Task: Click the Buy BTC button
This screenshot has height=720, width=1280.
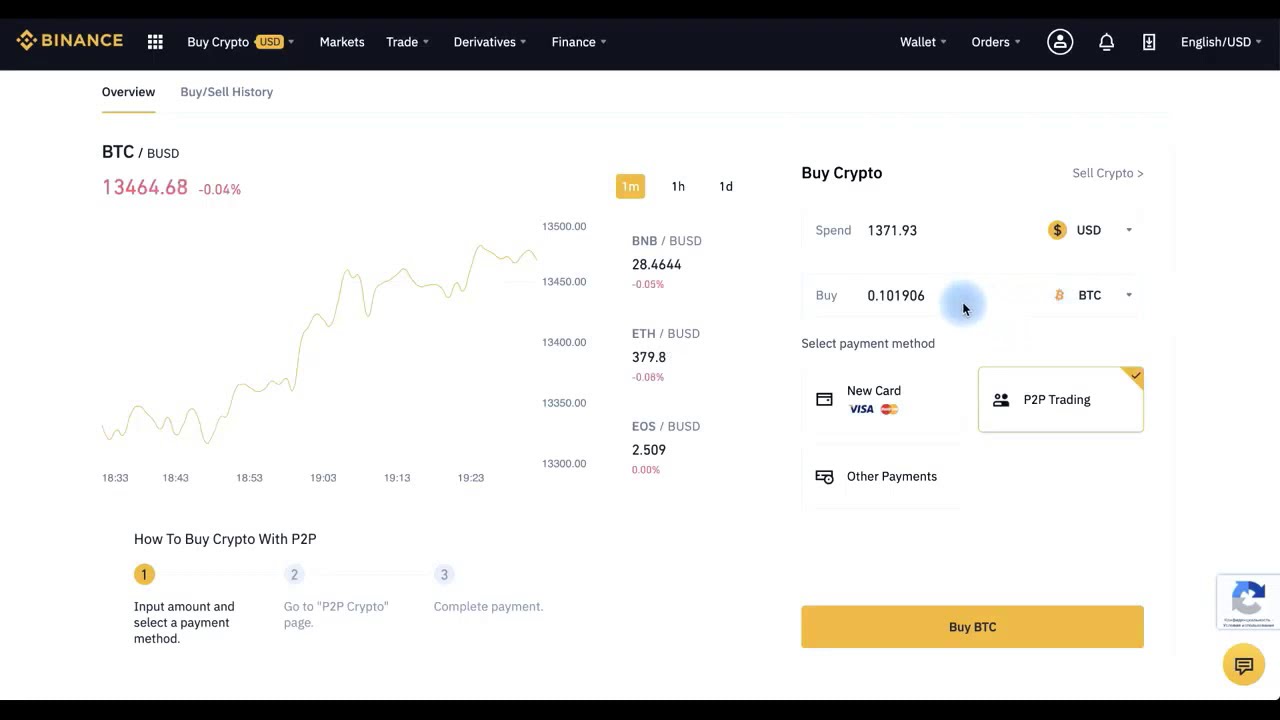Action: (972, 627)
